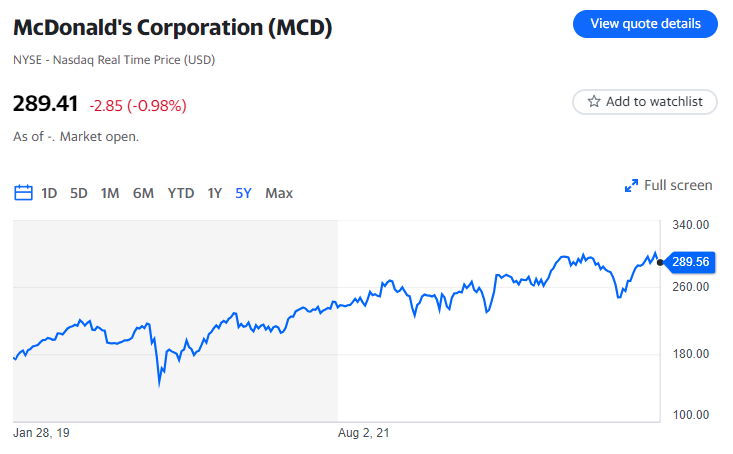Select the 5D time range
This screenshot has height=454, width=733.
(79, 193)
